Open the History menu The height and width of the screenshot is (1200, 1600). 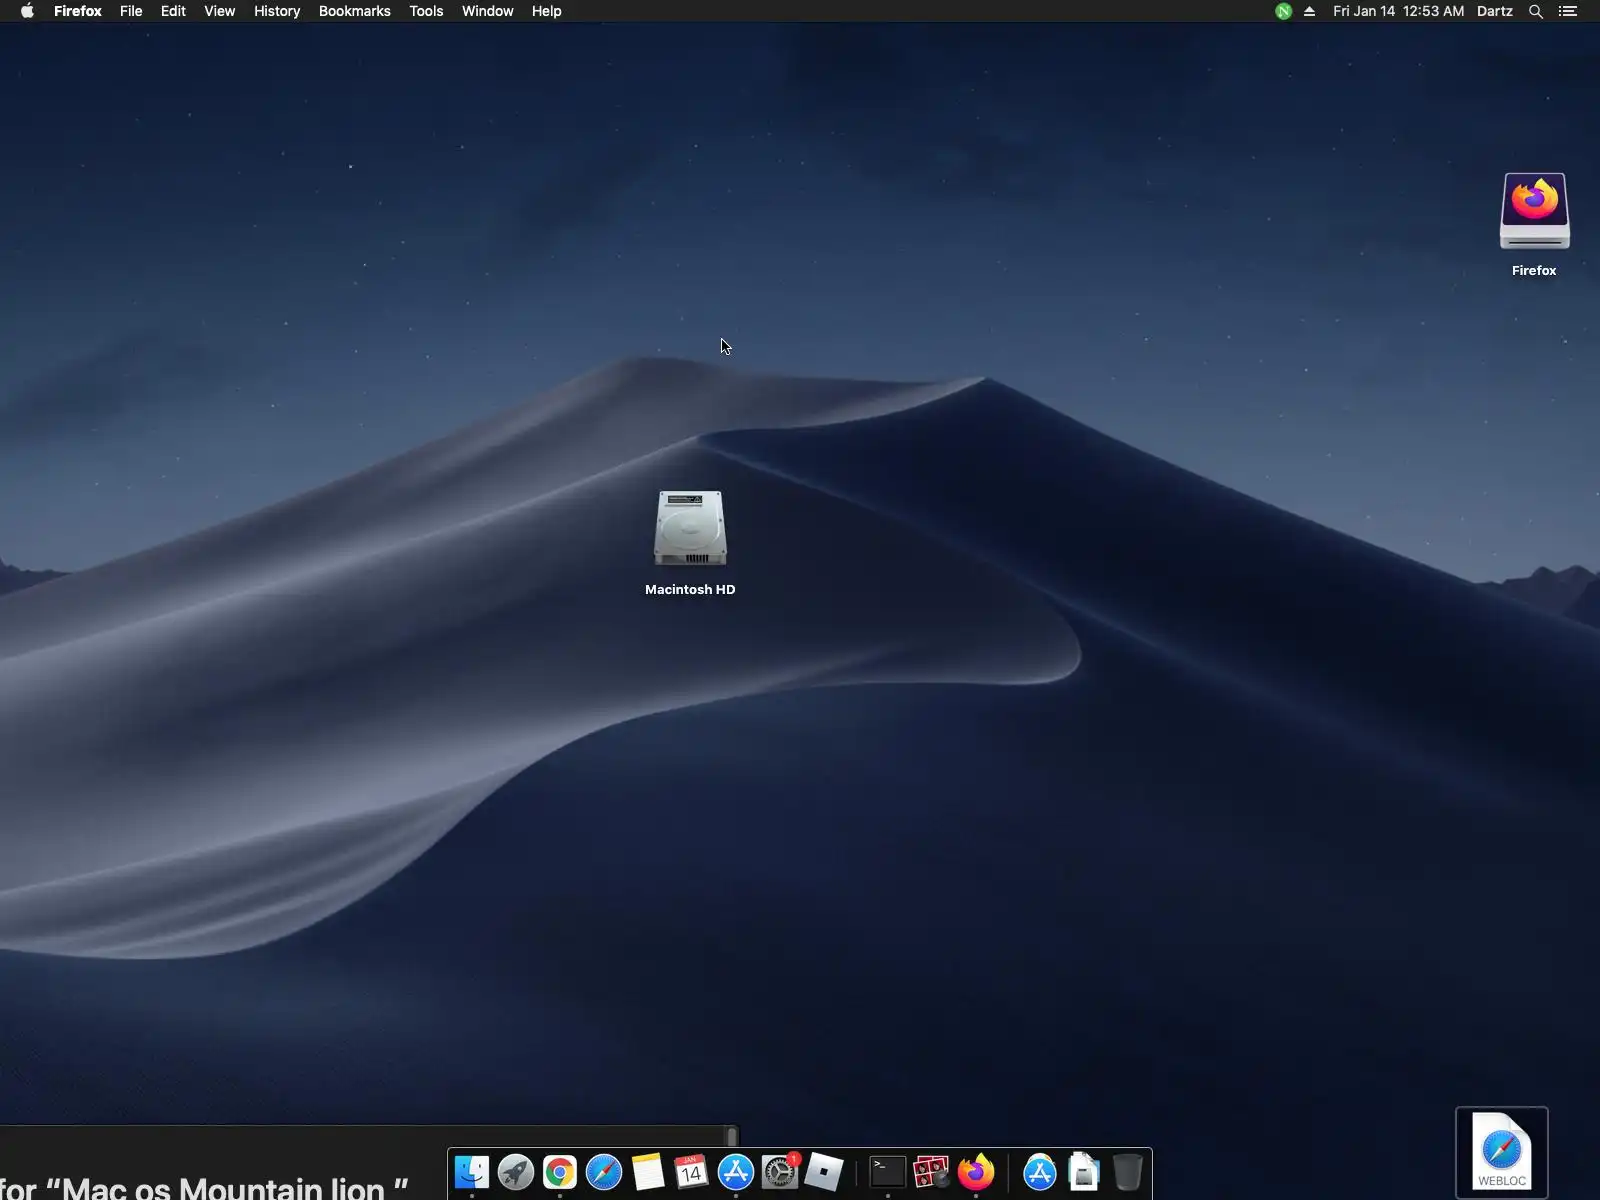click(277, 11)
